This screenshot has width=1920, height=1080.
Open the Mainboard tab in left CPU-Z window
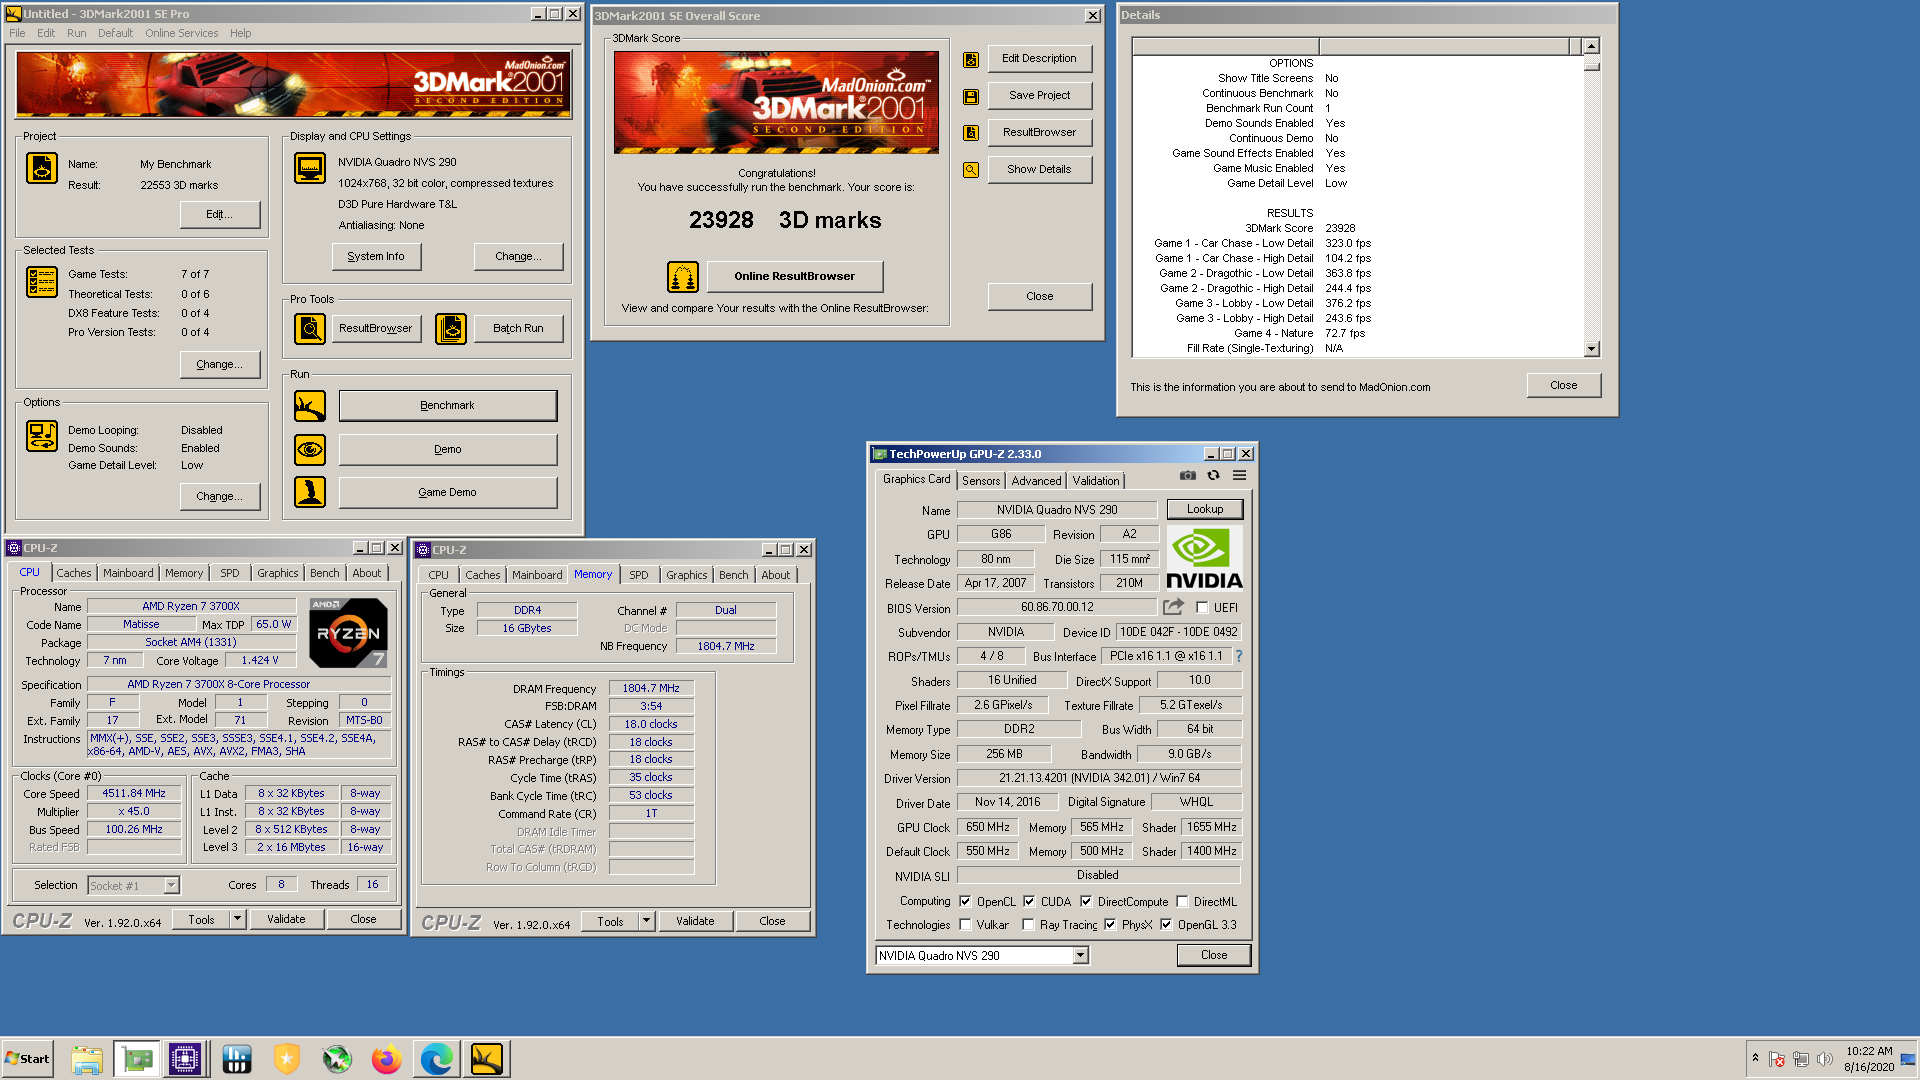(128, 573)
